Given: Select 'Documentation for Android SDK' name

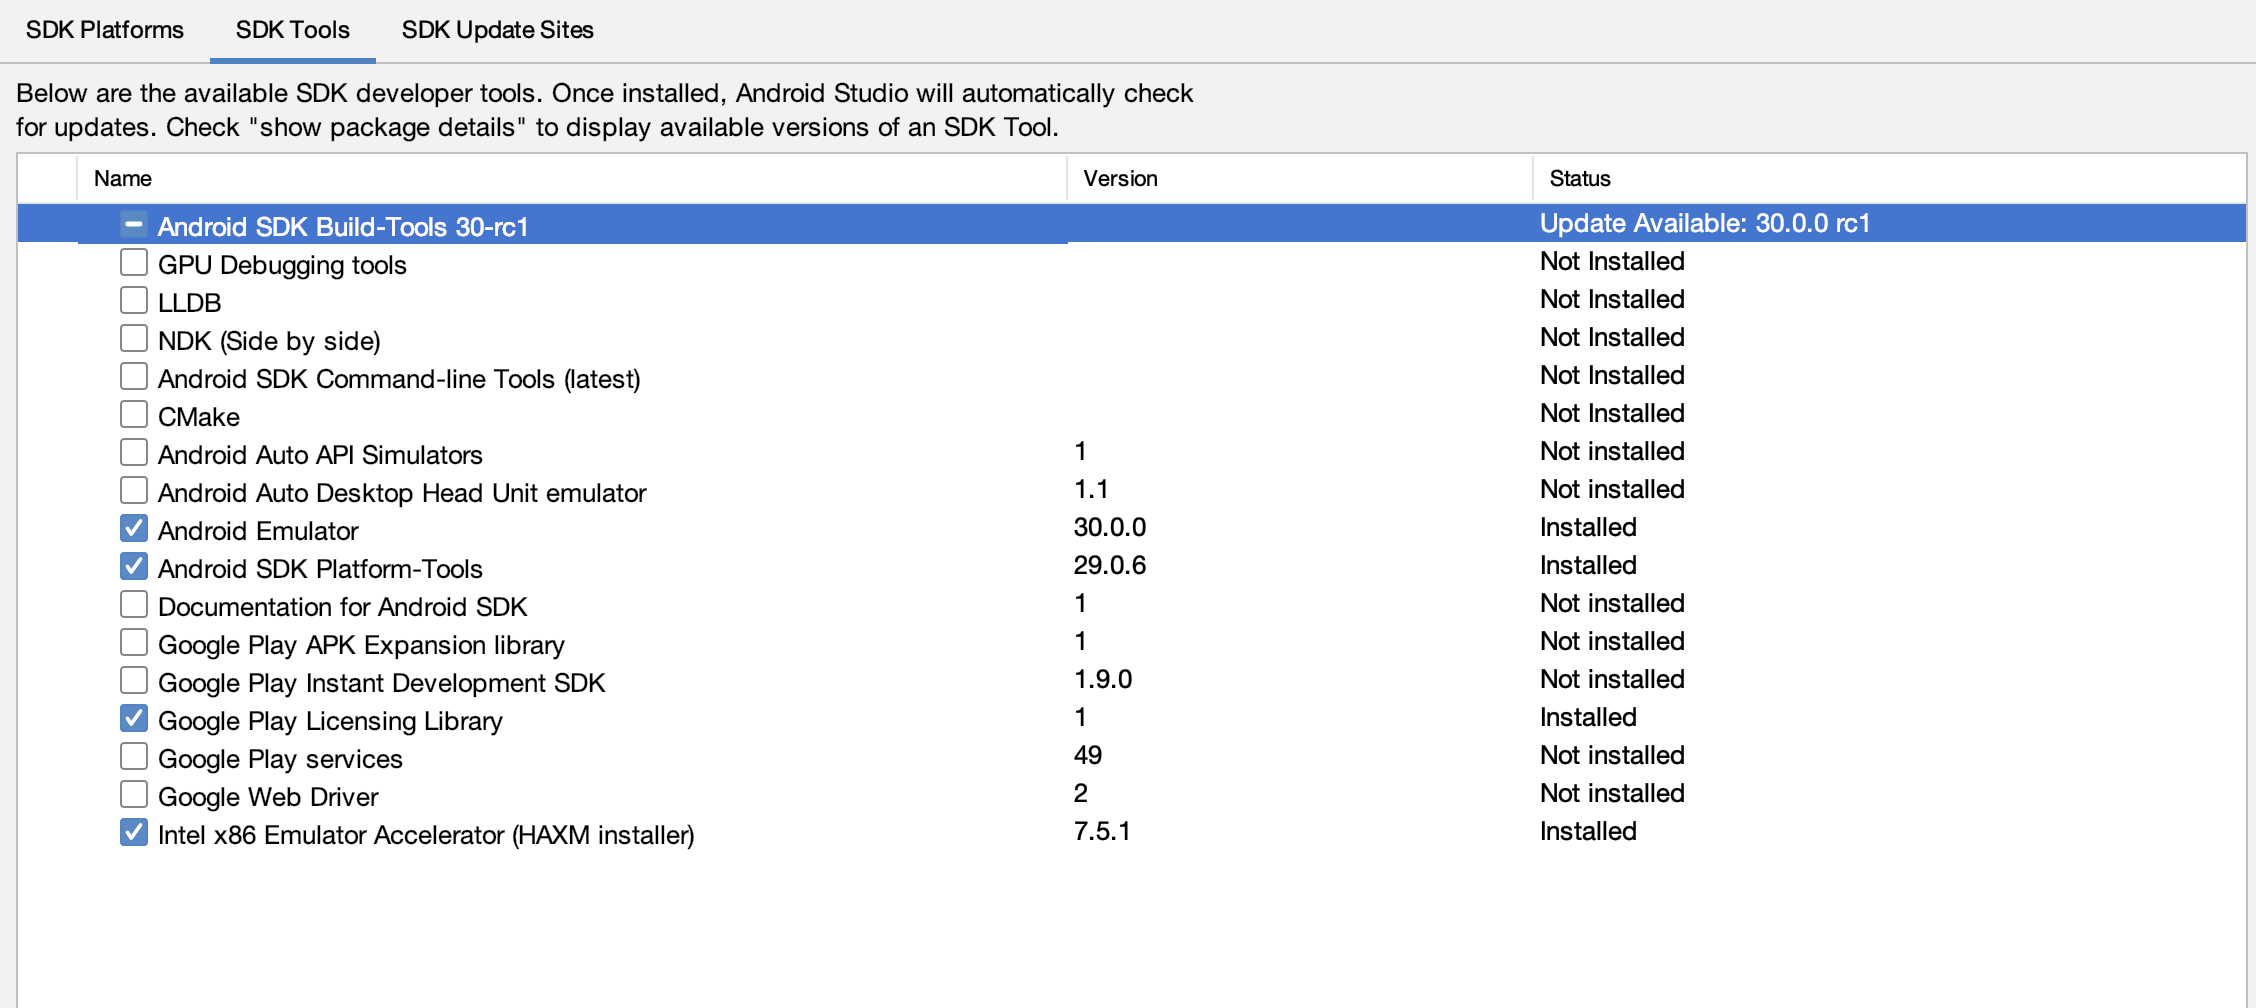Looking at the screenshot, I should [x=342, y=607].
